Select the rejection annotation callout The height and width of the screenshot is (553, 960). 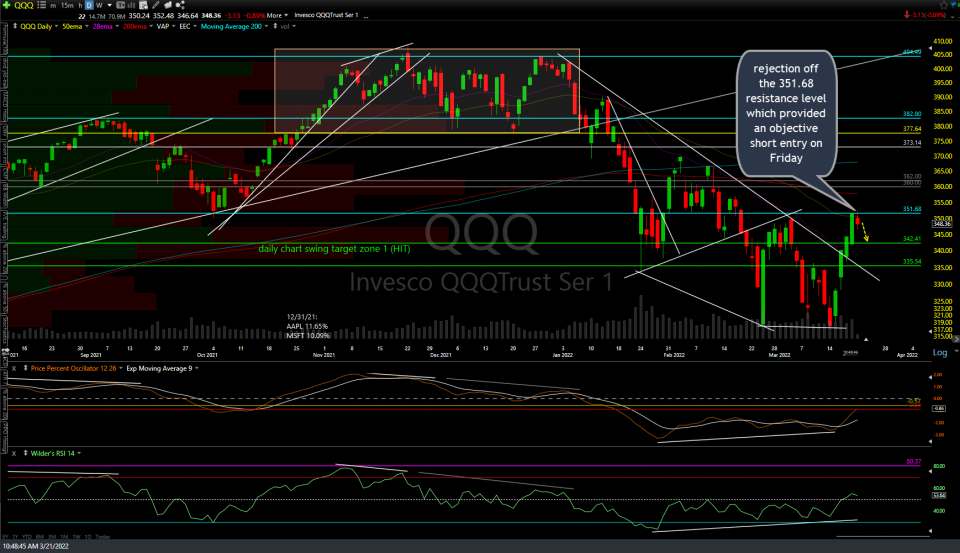[x=786, y=113]
